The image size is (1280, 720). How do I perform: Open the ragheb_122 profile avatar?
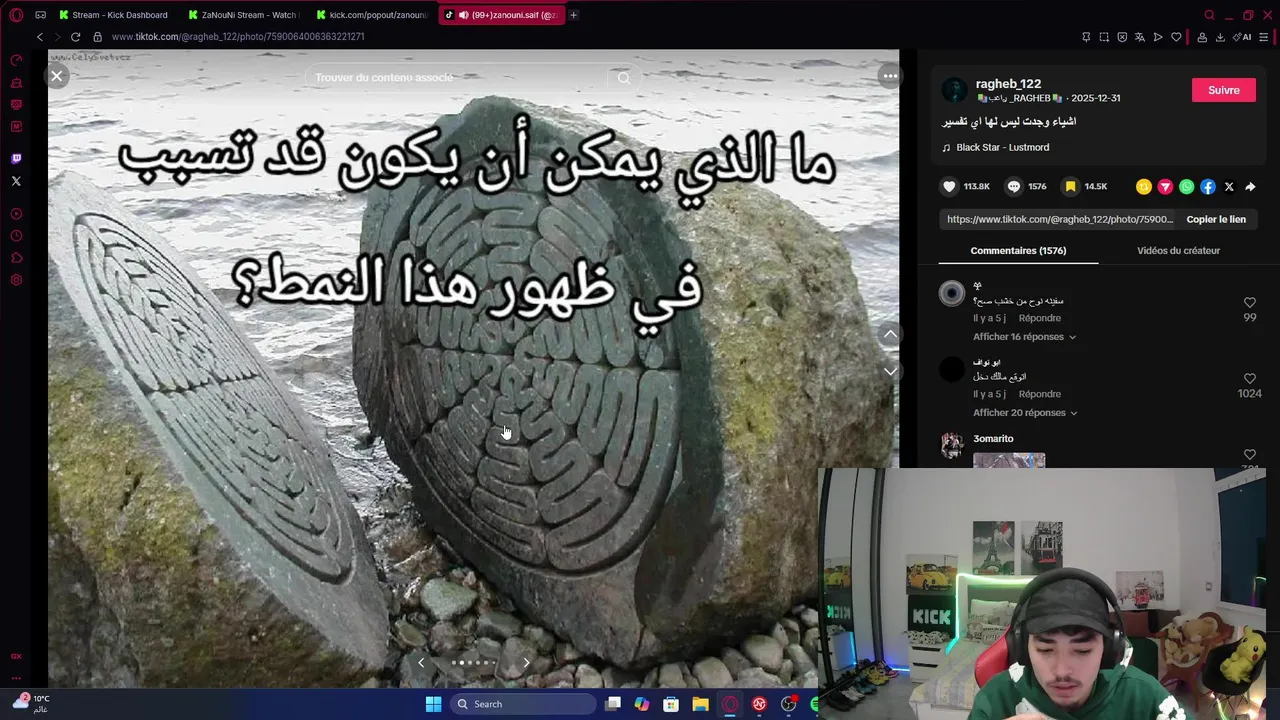click(x=955, y=91)
